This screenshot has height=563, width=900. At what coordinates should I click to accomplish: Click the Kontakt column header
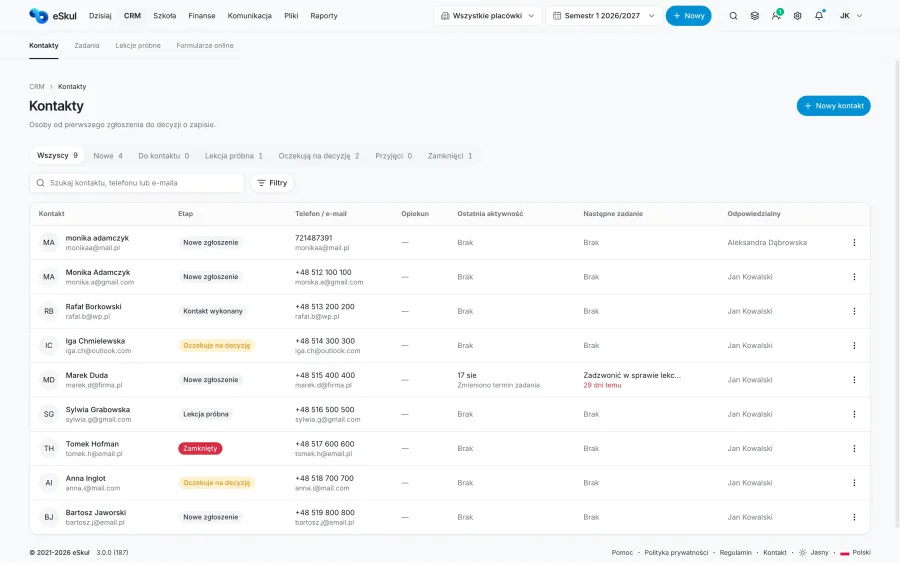[52, 213]
